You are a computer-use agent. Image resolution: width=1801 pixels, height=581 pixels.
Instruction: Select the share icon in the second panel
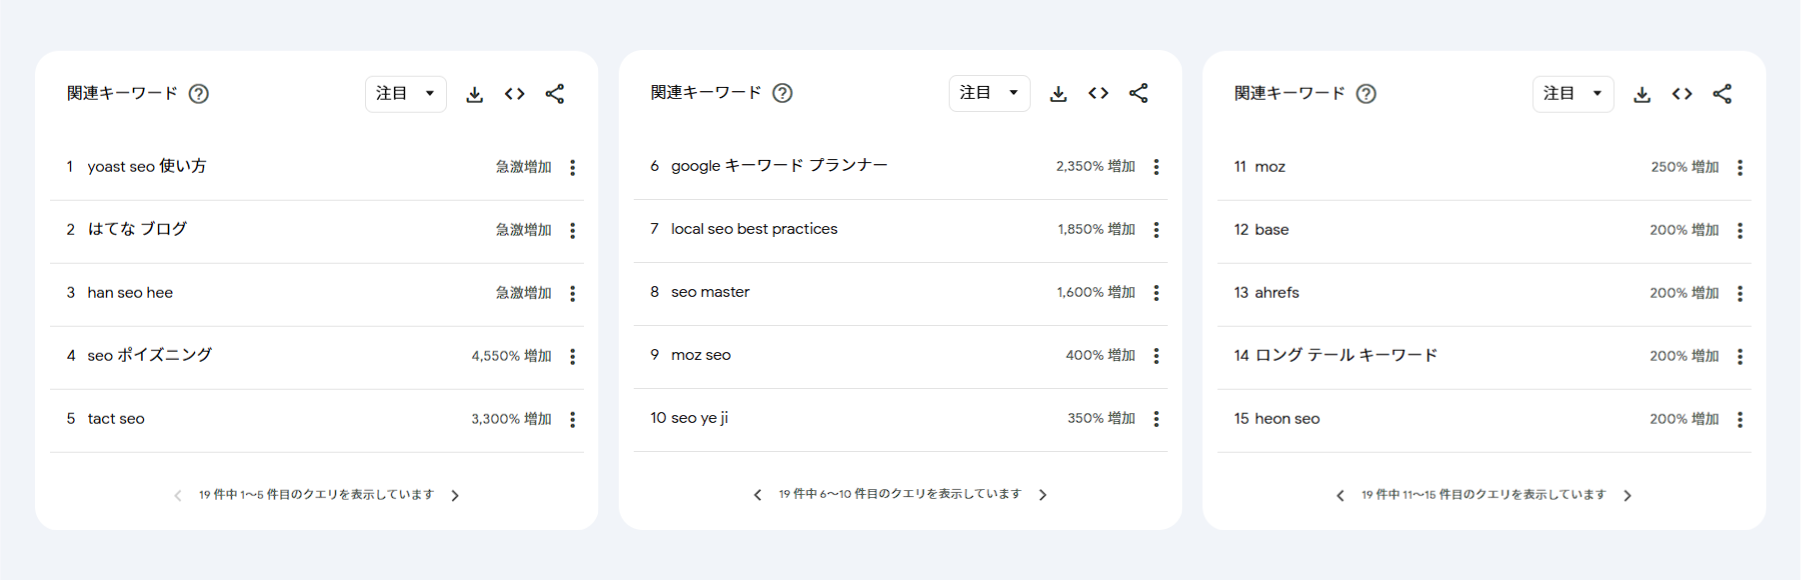(1140, 93)
